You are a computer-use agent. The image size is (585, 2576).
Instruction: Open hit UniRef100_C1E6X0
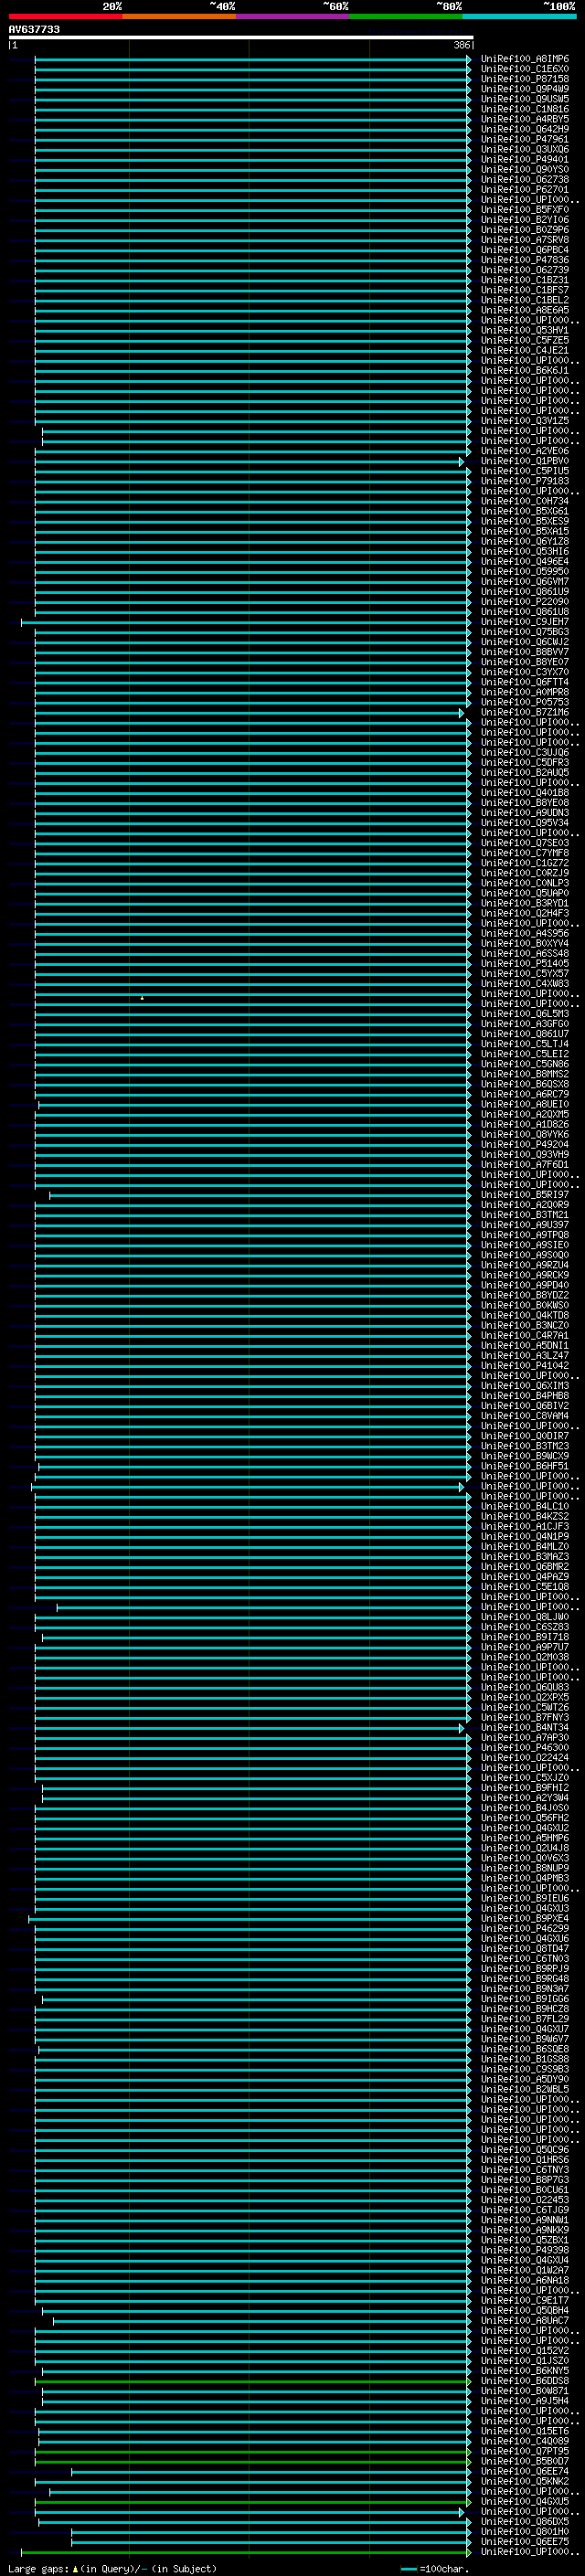click(525, 69)
